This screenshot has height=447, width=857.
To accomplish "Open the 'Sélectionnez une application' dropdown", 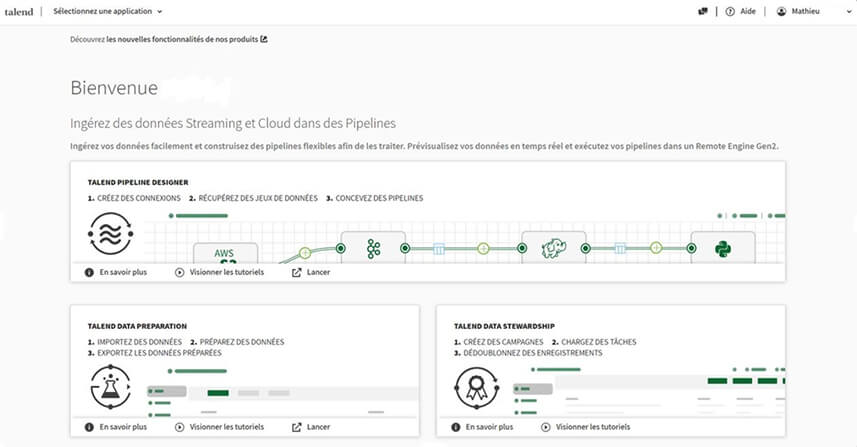I will 107,11.
